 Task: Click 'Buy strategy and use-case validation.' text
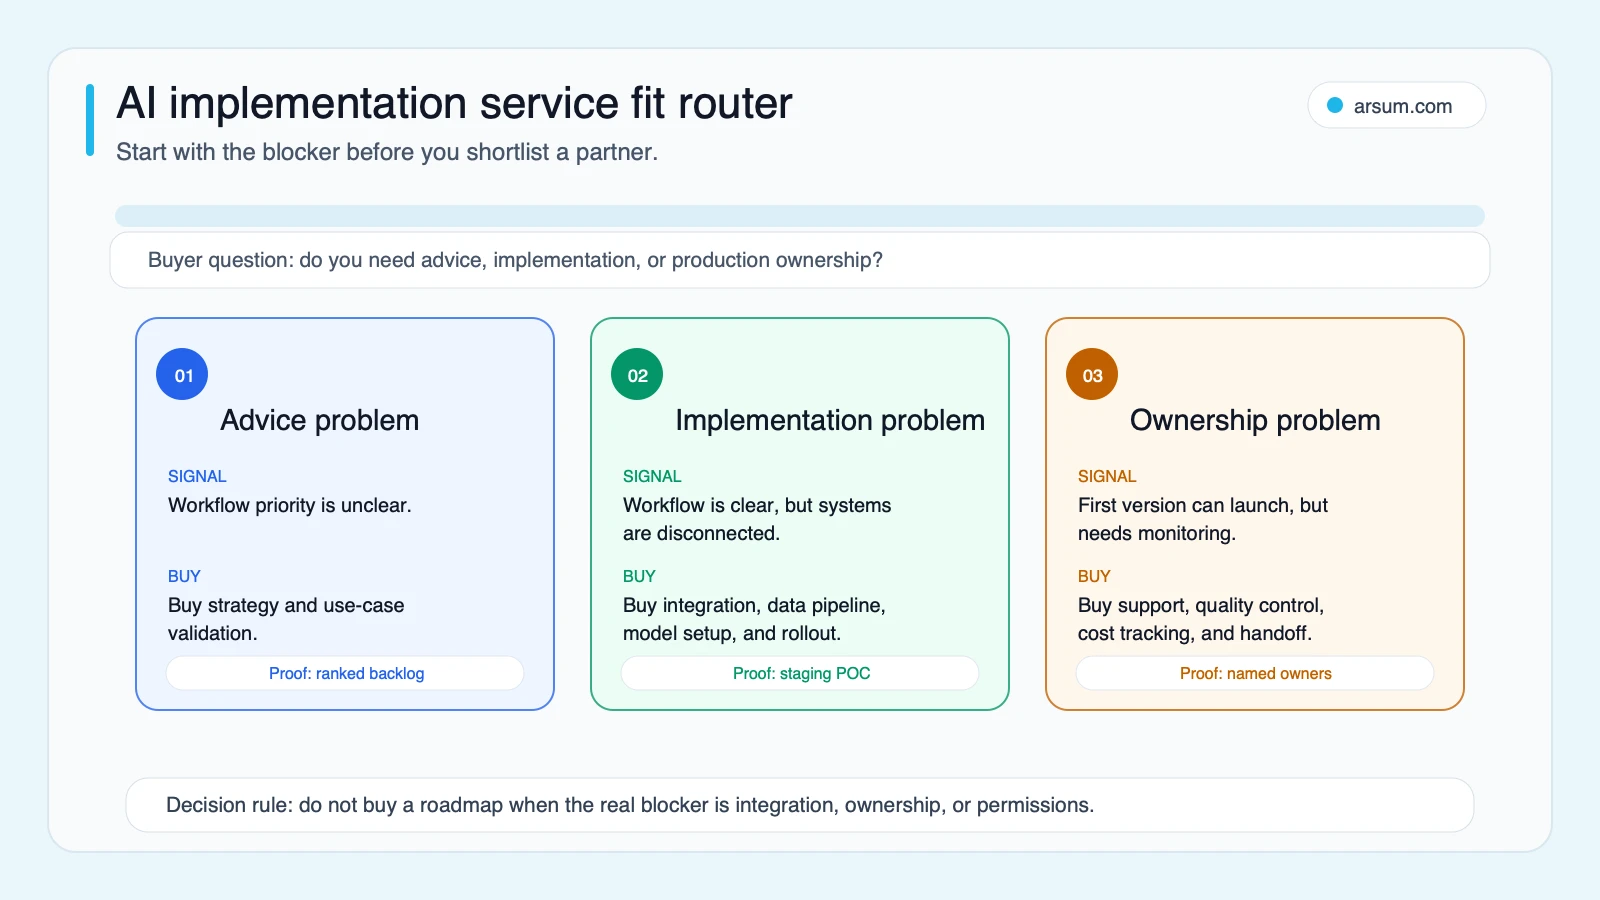[x=286, y=619]
